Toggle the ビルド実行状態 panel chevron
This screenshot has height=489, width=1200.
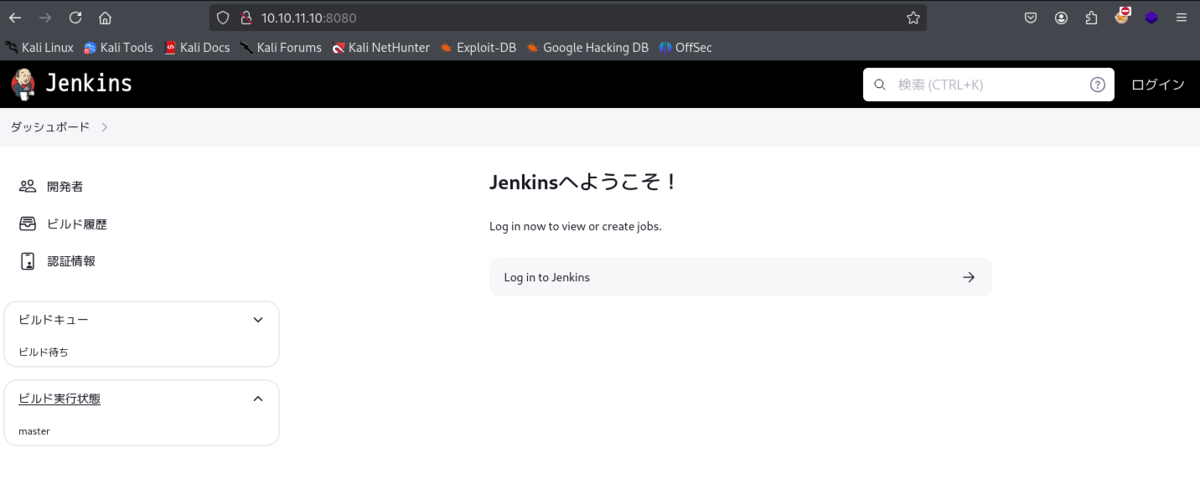pyautogui.click(x=258, y=399)
